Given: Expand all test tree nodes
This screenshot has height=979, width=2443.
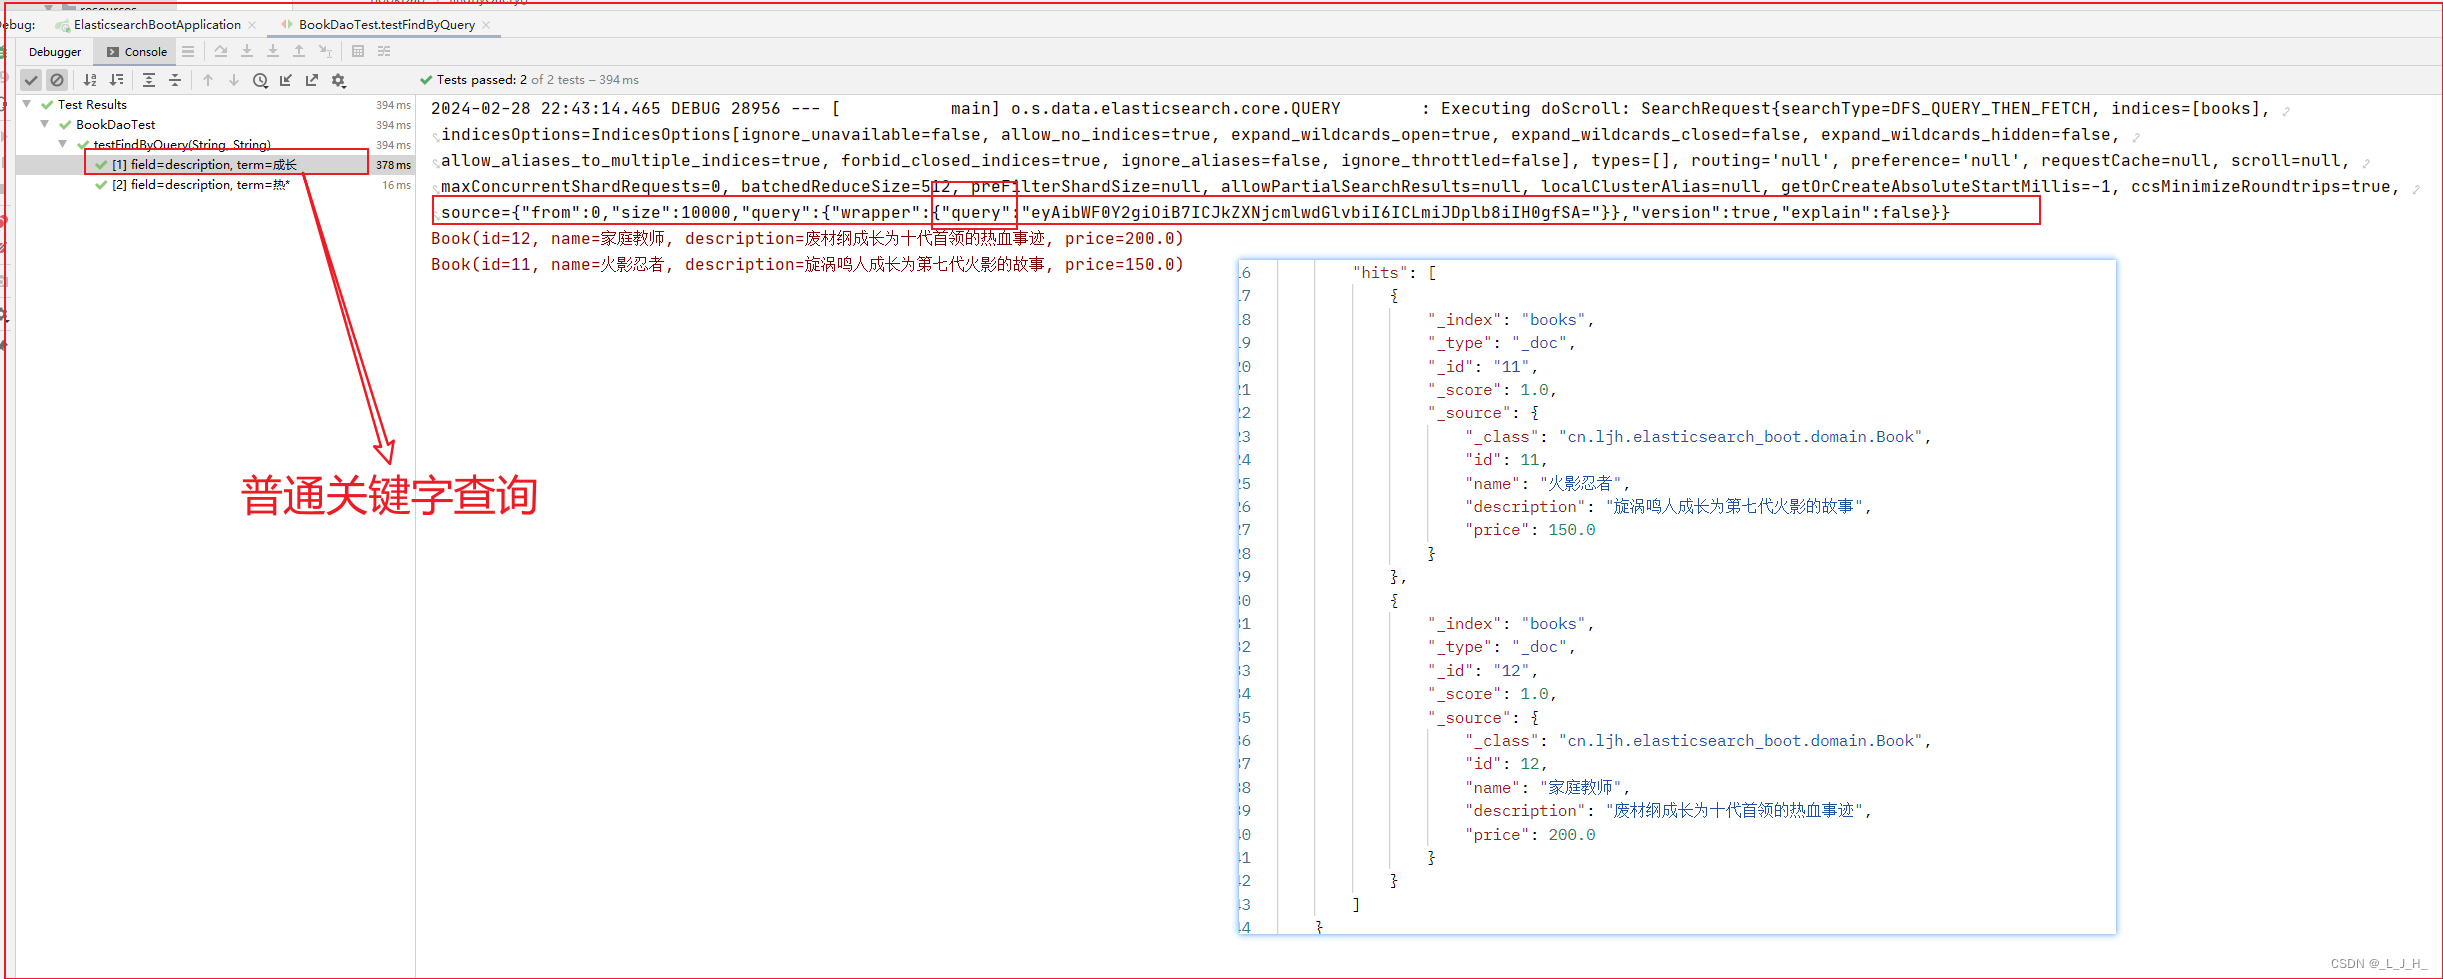Looking at the screenshot, I should (x=149, y=80).
